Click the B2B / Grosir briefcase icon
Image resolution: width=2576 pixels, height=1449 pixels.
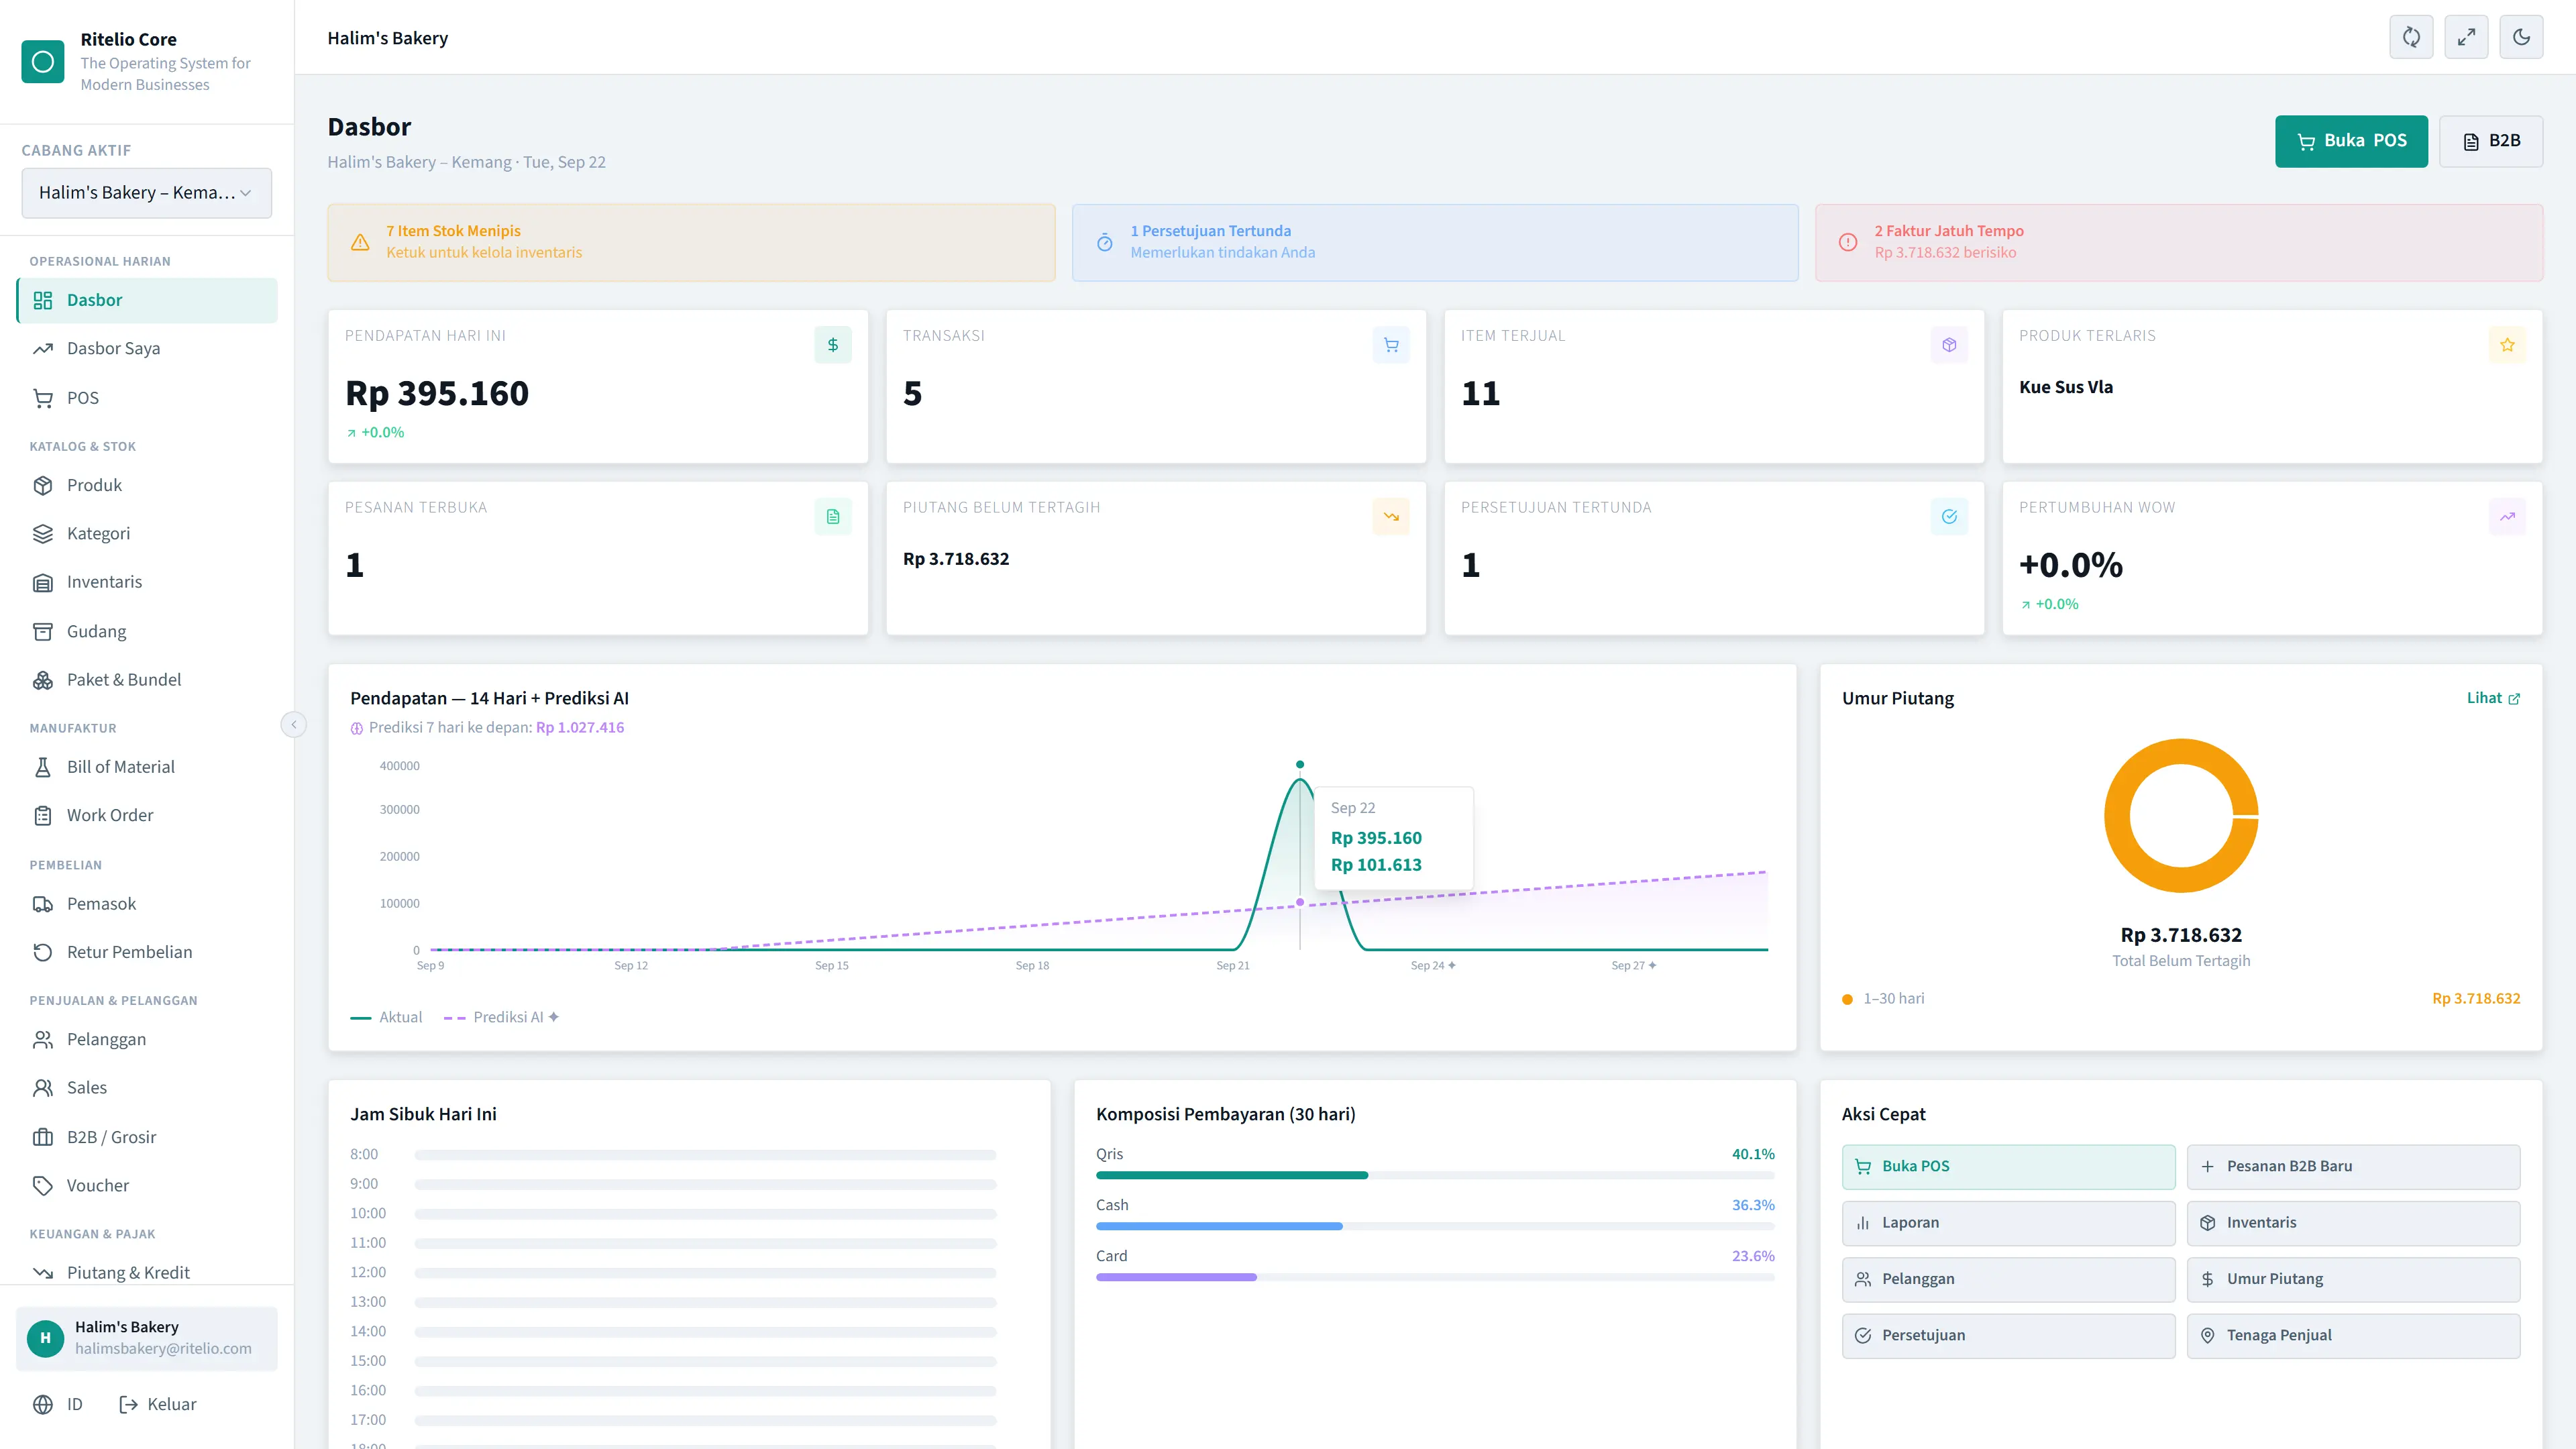tap(43, 1137)
